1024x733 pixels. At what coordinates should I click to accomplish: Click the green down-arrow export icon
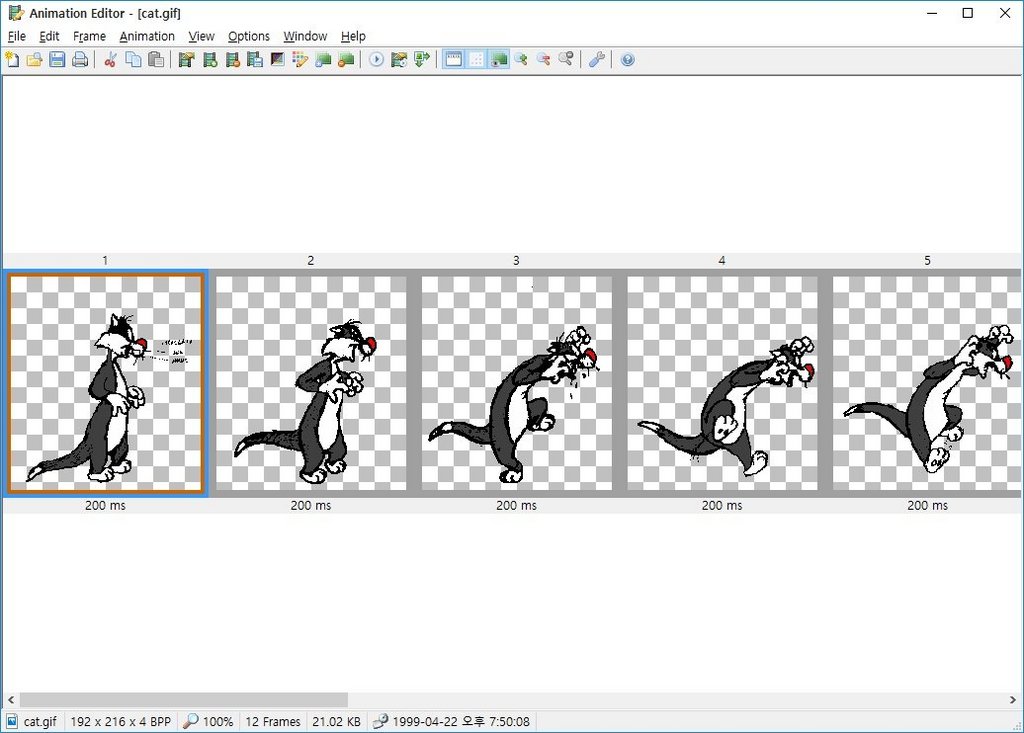[422, 59]
